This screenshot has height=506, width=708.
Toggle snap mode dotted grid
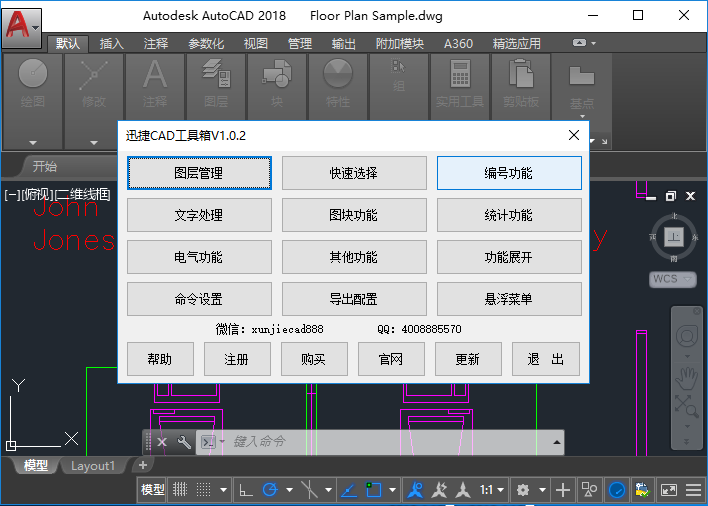tap(204, 489)
